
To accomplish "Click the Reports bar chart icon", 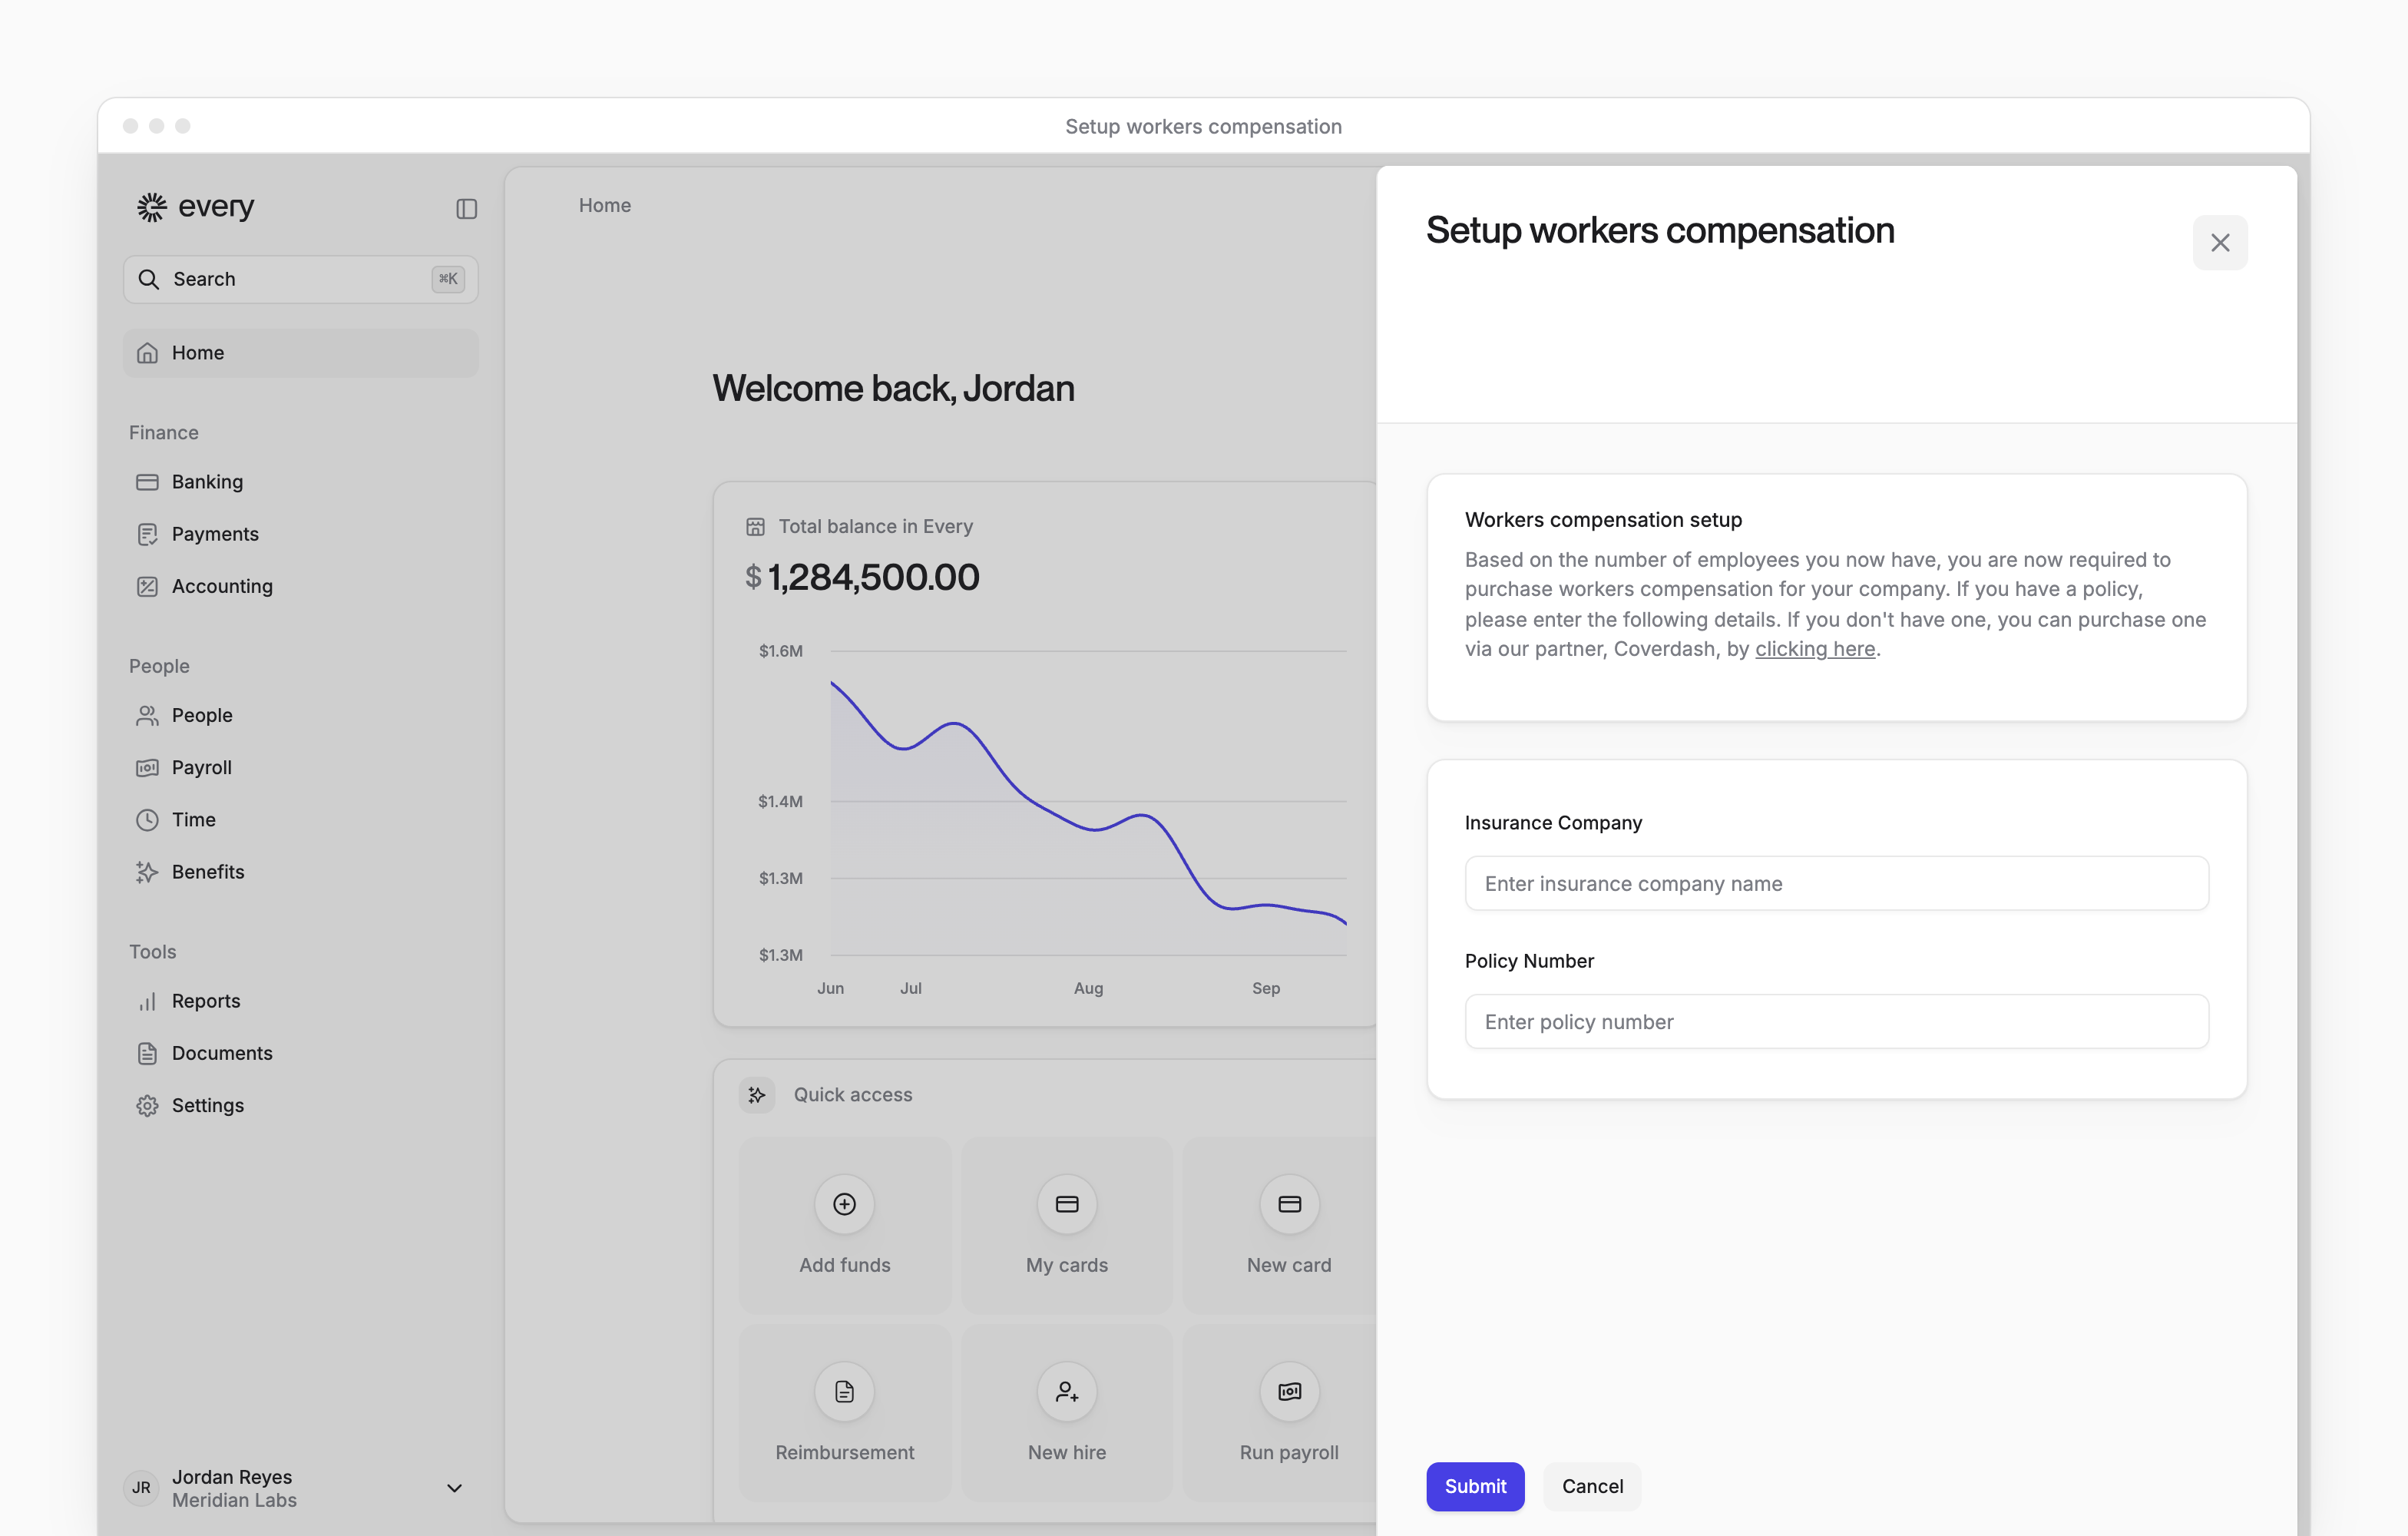I will 147,1001.
